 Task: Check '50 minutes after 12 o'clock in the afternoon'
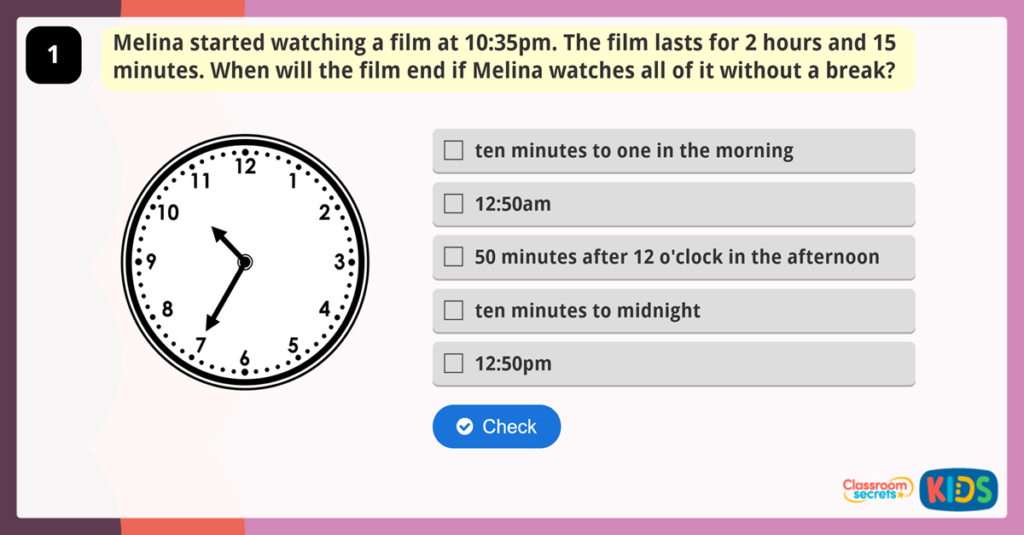click(x=454, y=257)
